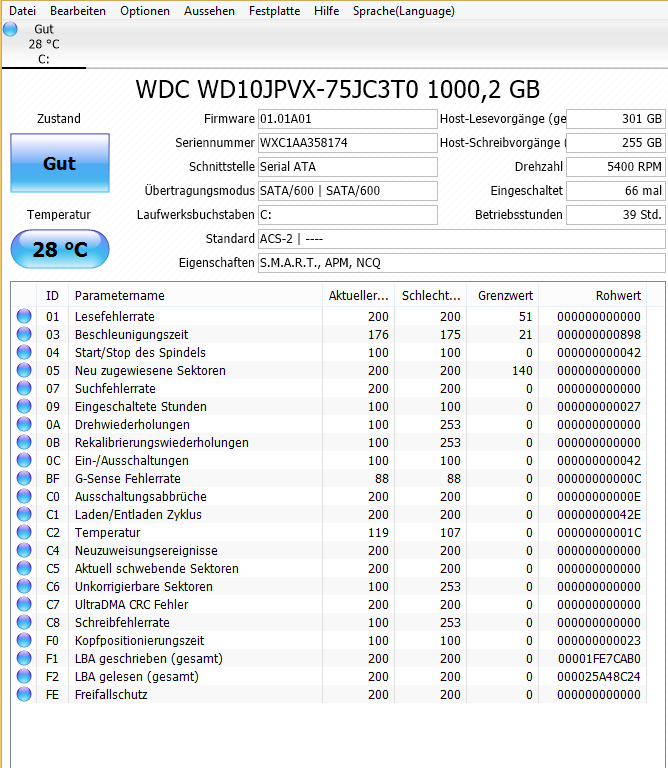The width and height of the screenshot is (668, 768).
Task: Select the Lesefehlerrate parameter name
Action: pyautogui.click(x=115, y=316)
